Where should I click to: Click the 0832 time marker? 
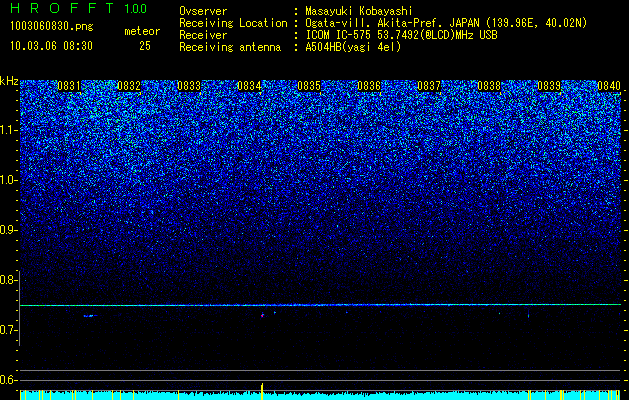point(129,86)
